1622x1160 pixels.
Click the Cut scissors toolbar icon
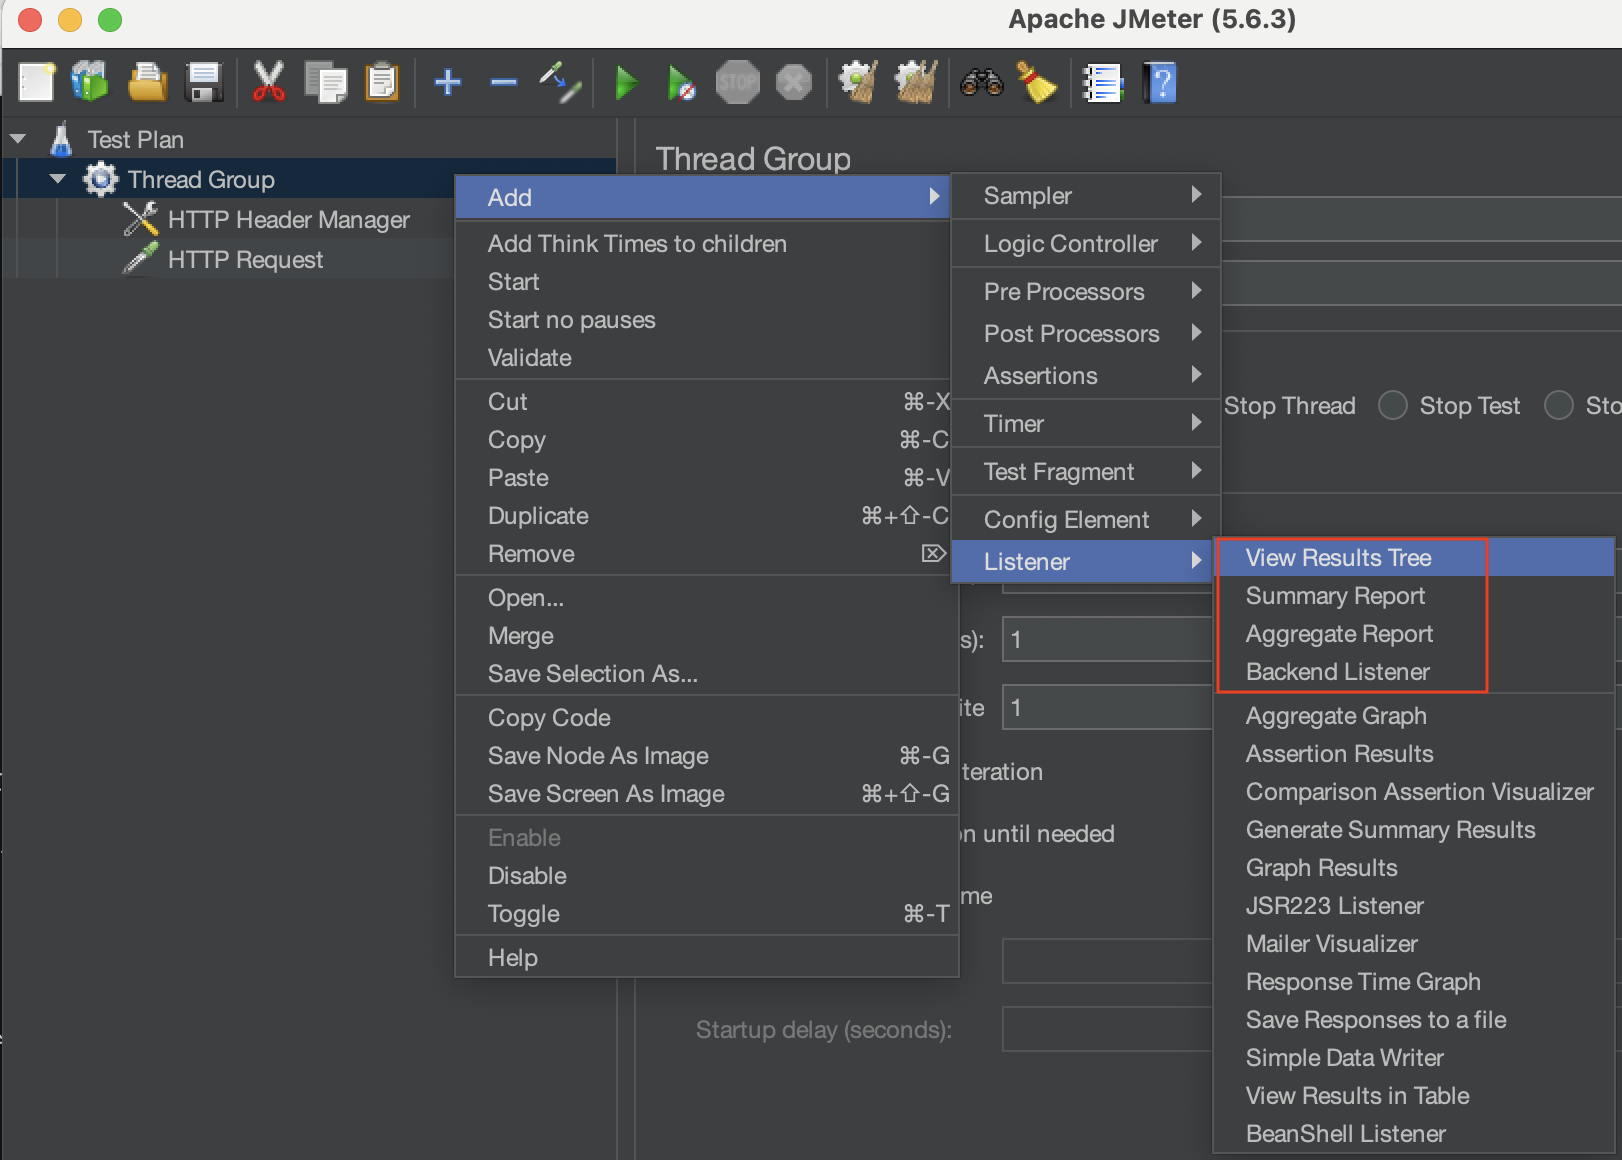(x=268, y=82)
